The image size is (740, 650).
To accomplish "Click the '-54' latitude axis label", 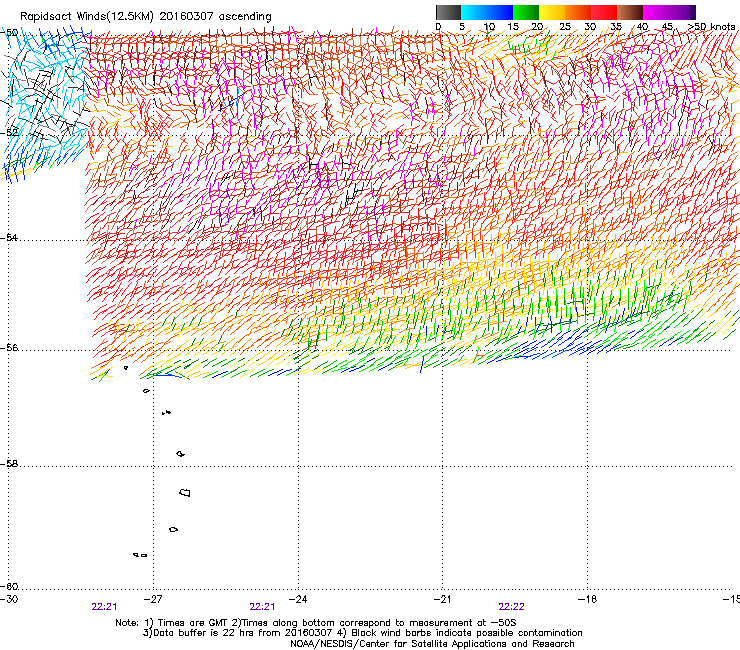I will pos(10,238).
